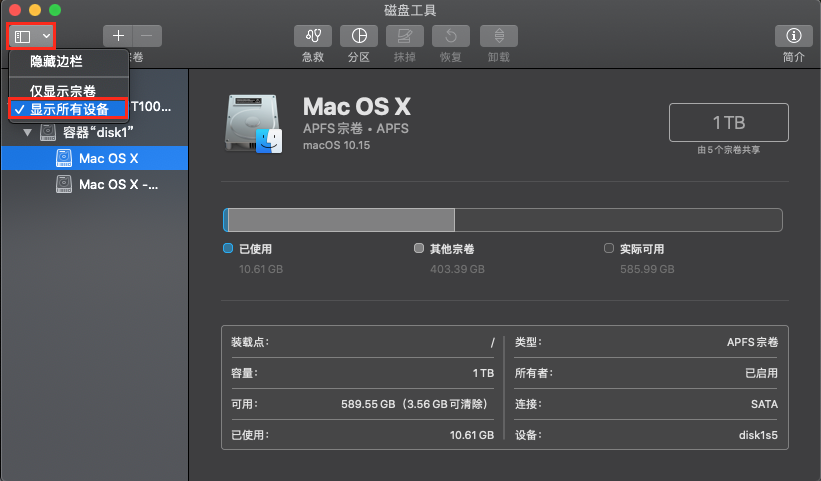Collapse the 容器 "disk1" disclosure triangle
The image size is (821, 481).
click(x=27, y=132)
